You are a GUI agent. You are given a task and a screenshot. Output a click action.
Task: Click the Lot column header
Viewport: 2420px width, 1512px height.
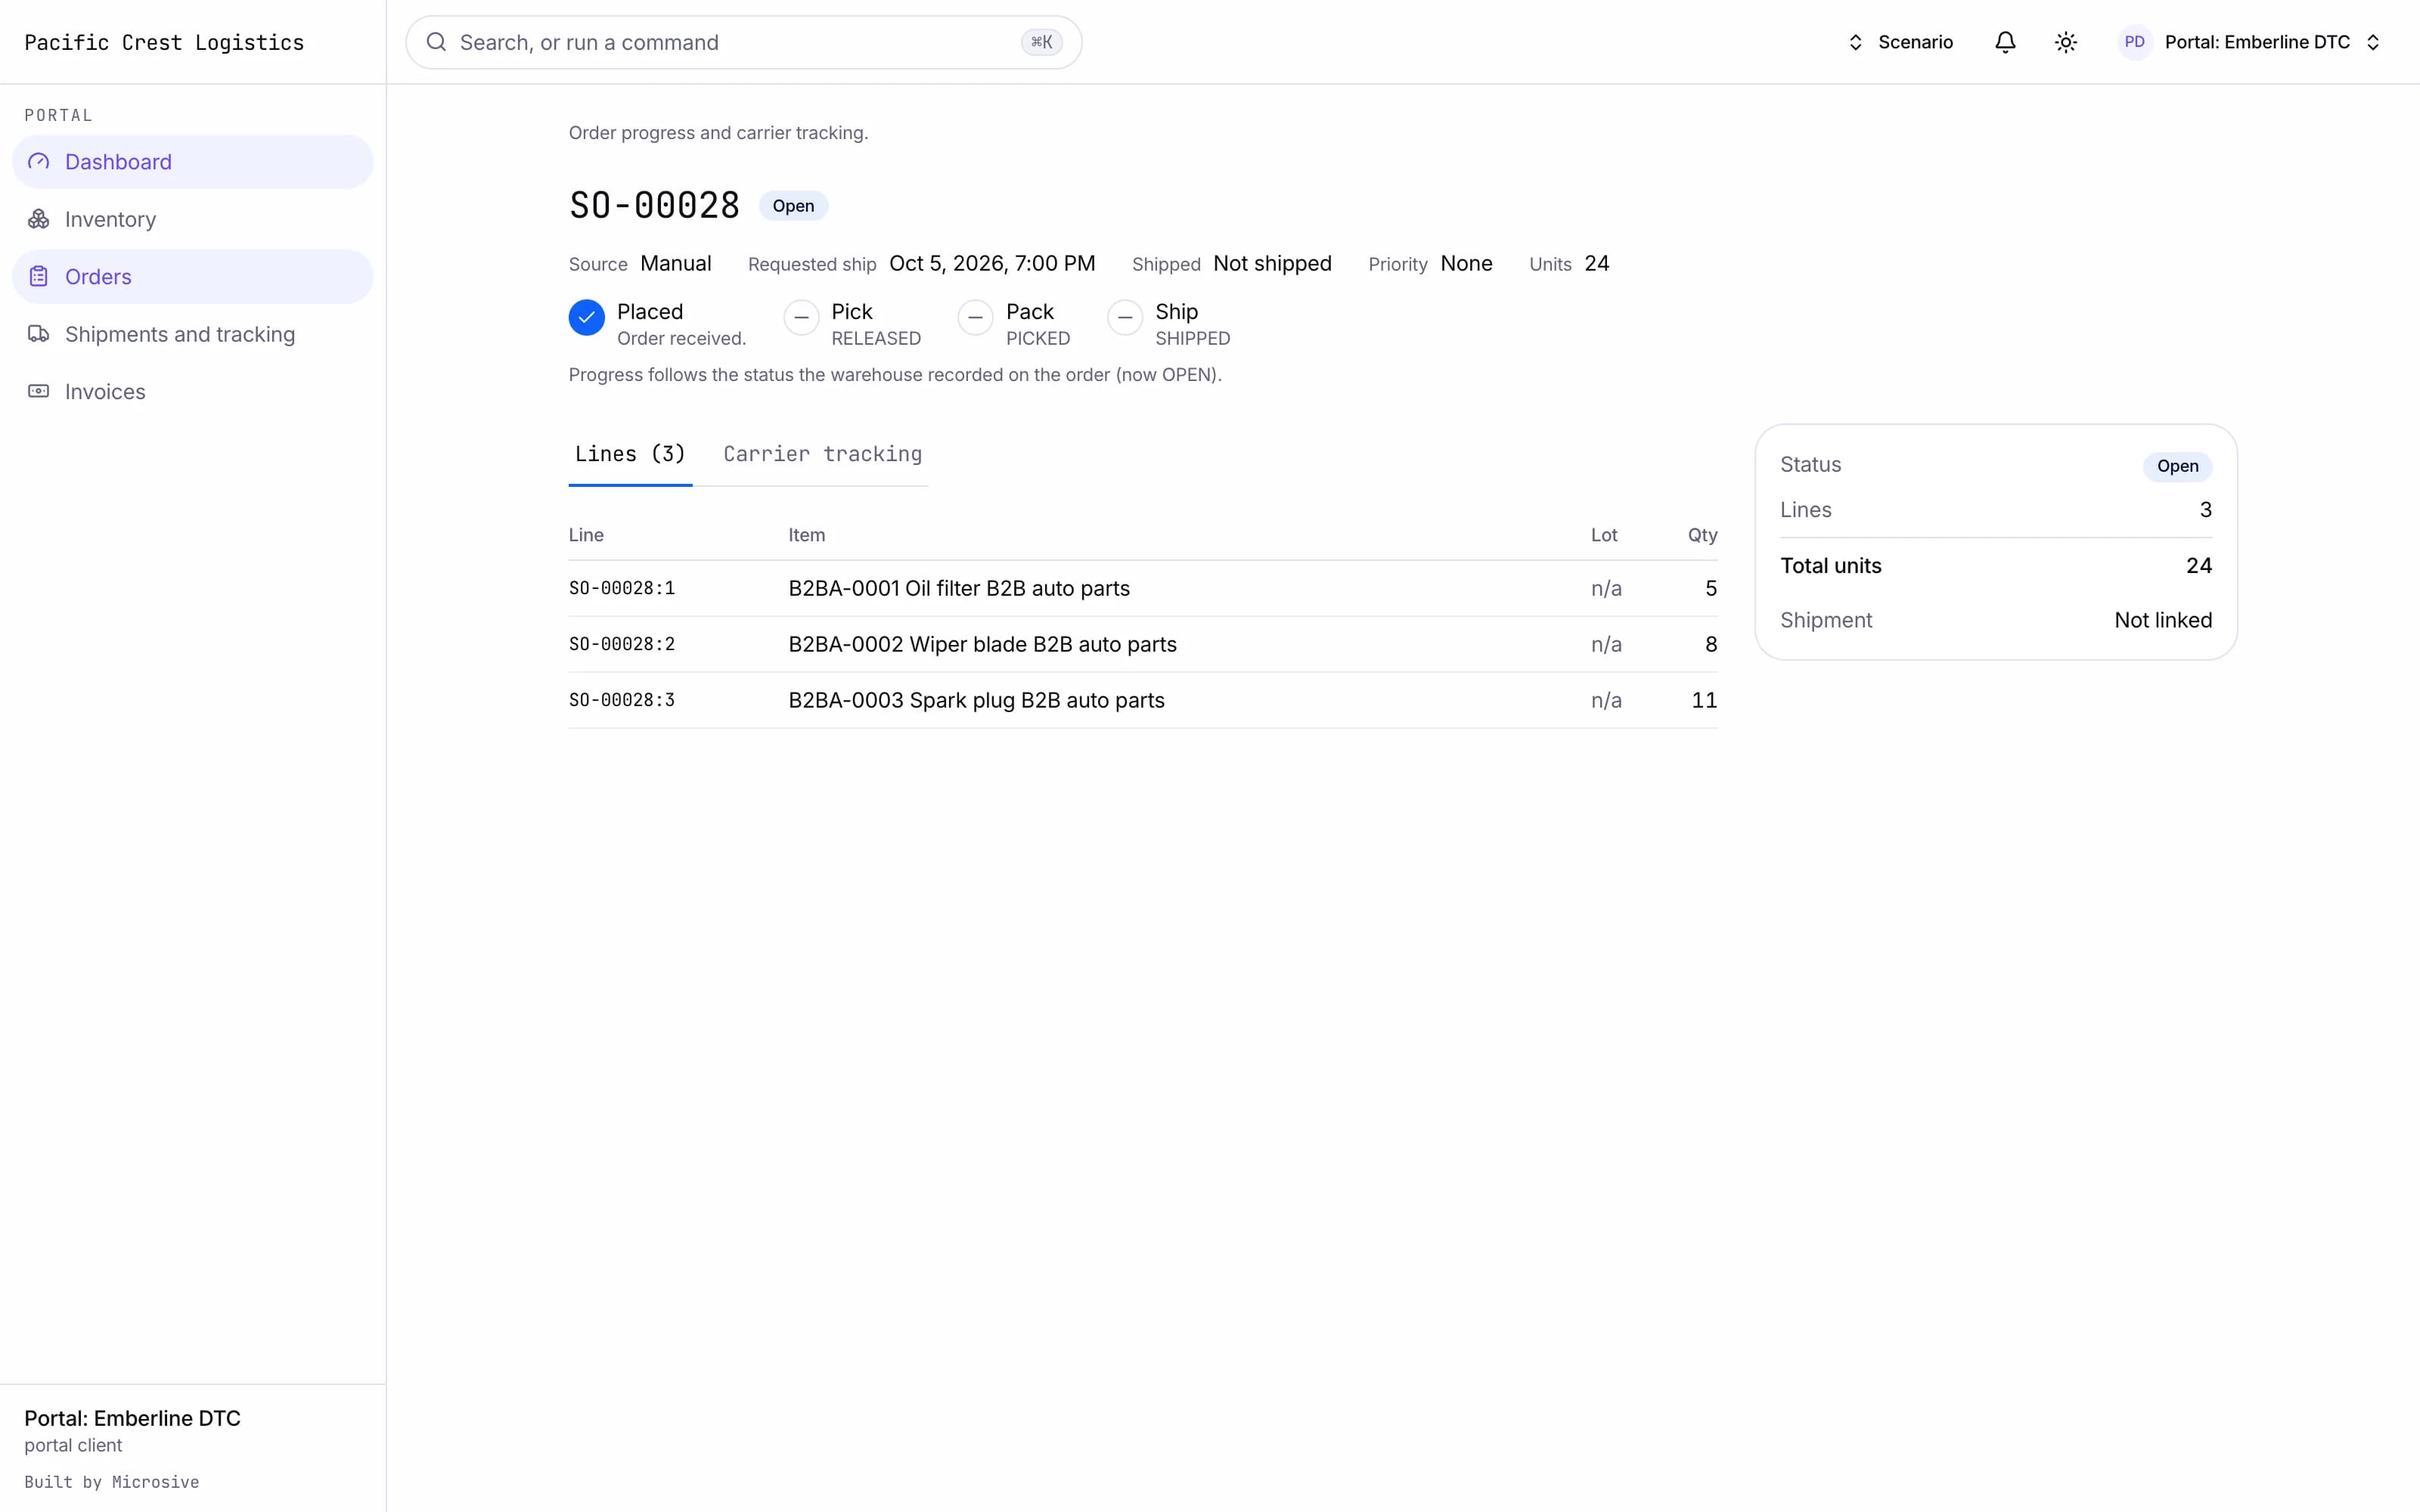[1604, 535]
